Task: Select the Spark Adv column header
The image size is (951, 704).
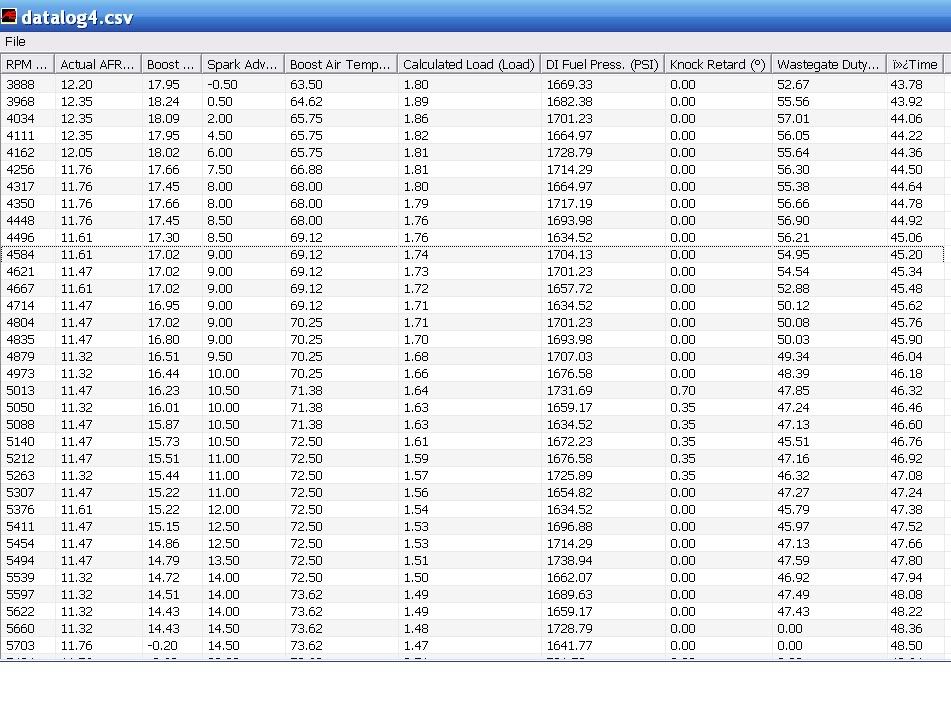Action: click(242, 64)
